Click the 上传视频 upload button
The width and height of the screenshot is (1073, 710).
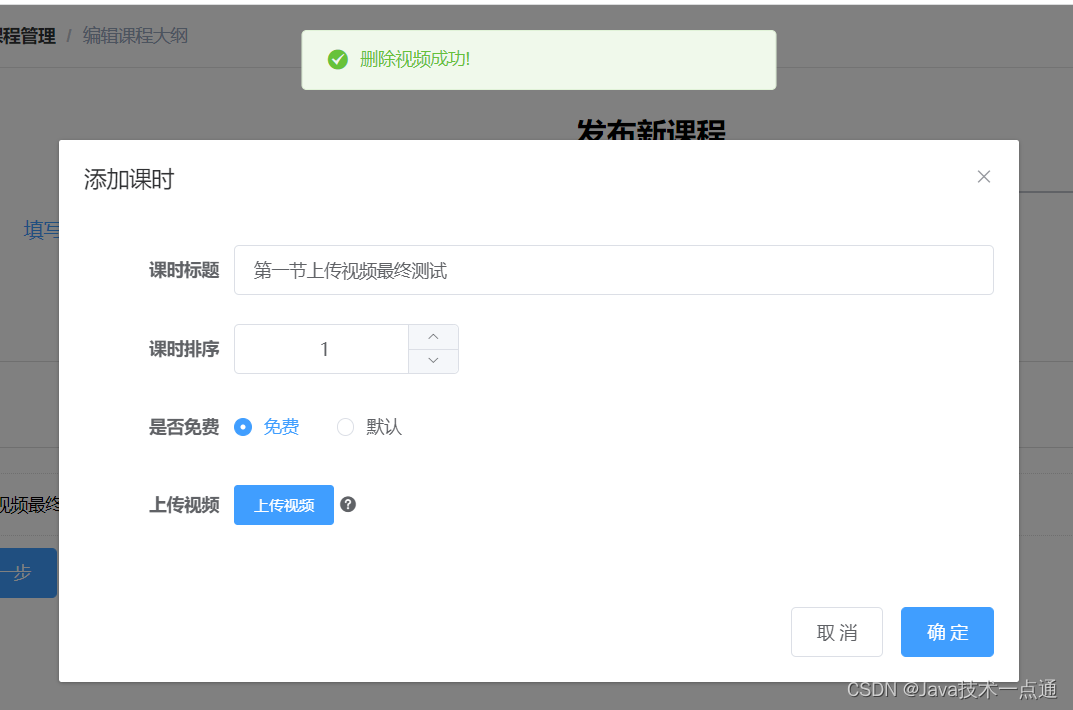(283, 505)
